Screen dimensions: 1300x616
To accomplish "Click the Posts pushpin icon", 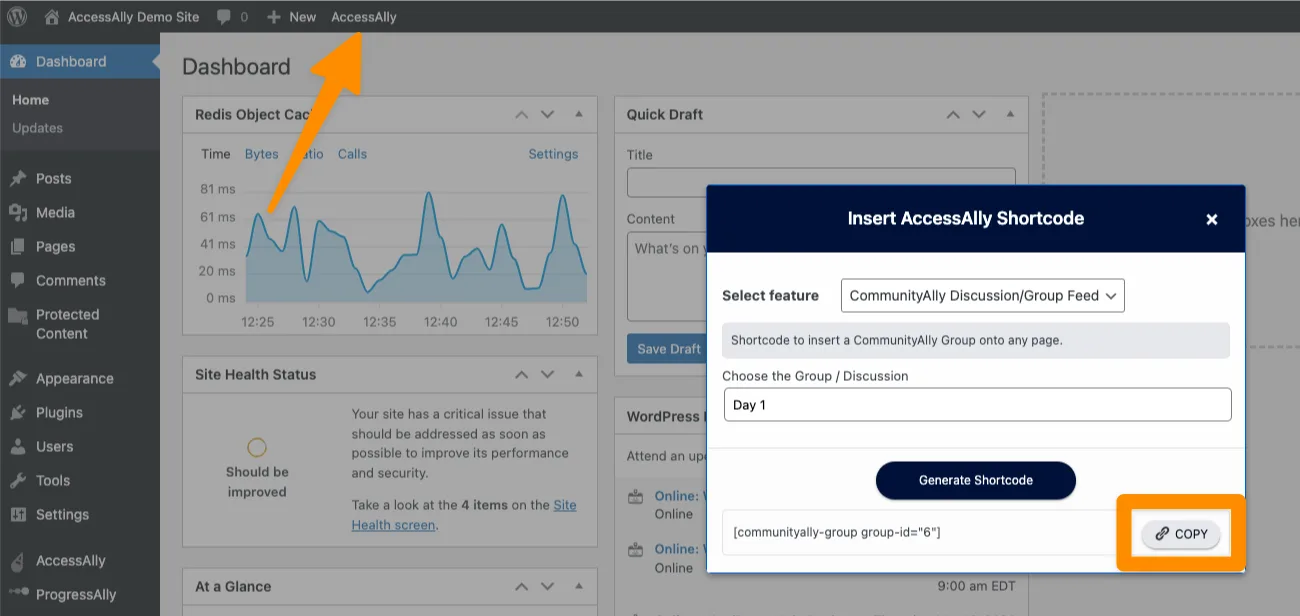I will pyautogui.click(x=18, y=179).
